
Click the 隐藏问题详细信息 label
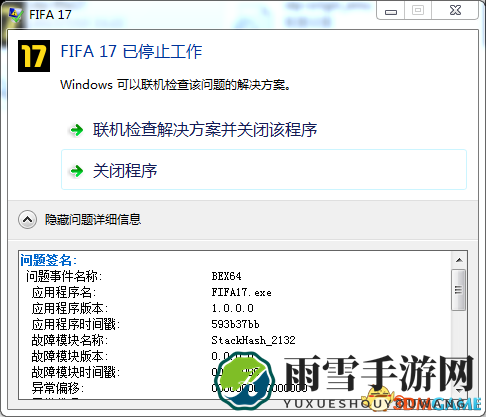click(x=93, y=220)
